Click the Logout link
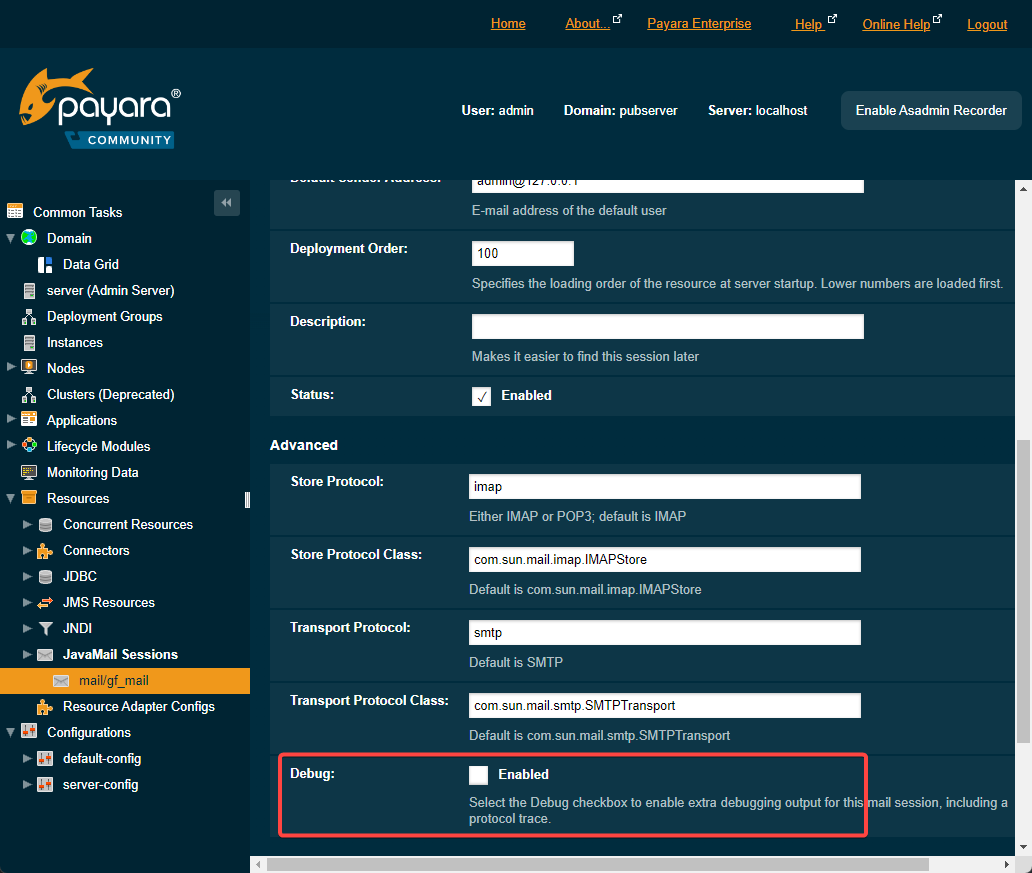The height and width of the screenshot is (873, 1032). (987, 24)
